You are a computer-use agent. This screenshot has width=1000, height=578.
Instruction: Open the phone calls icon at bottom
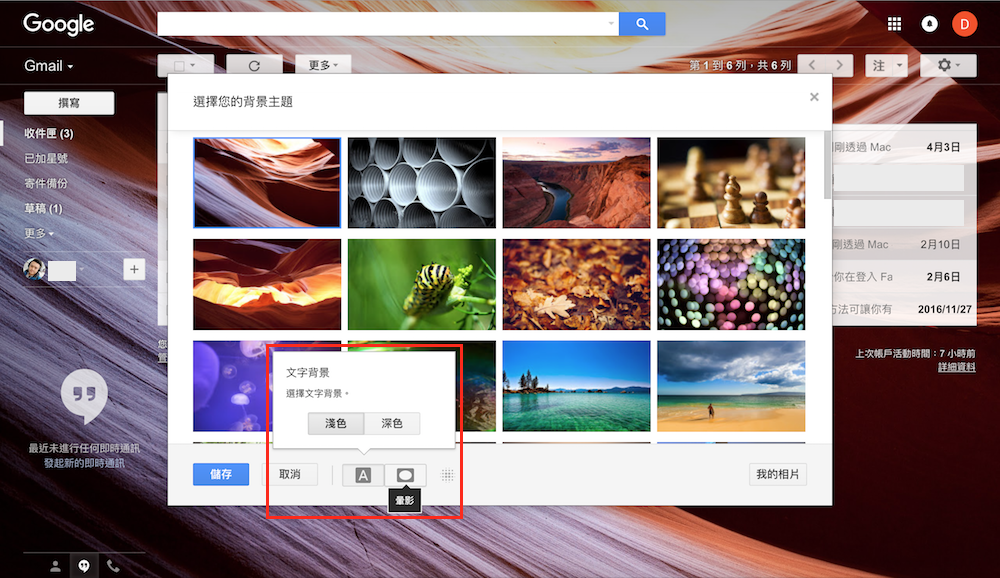(113, 566)
